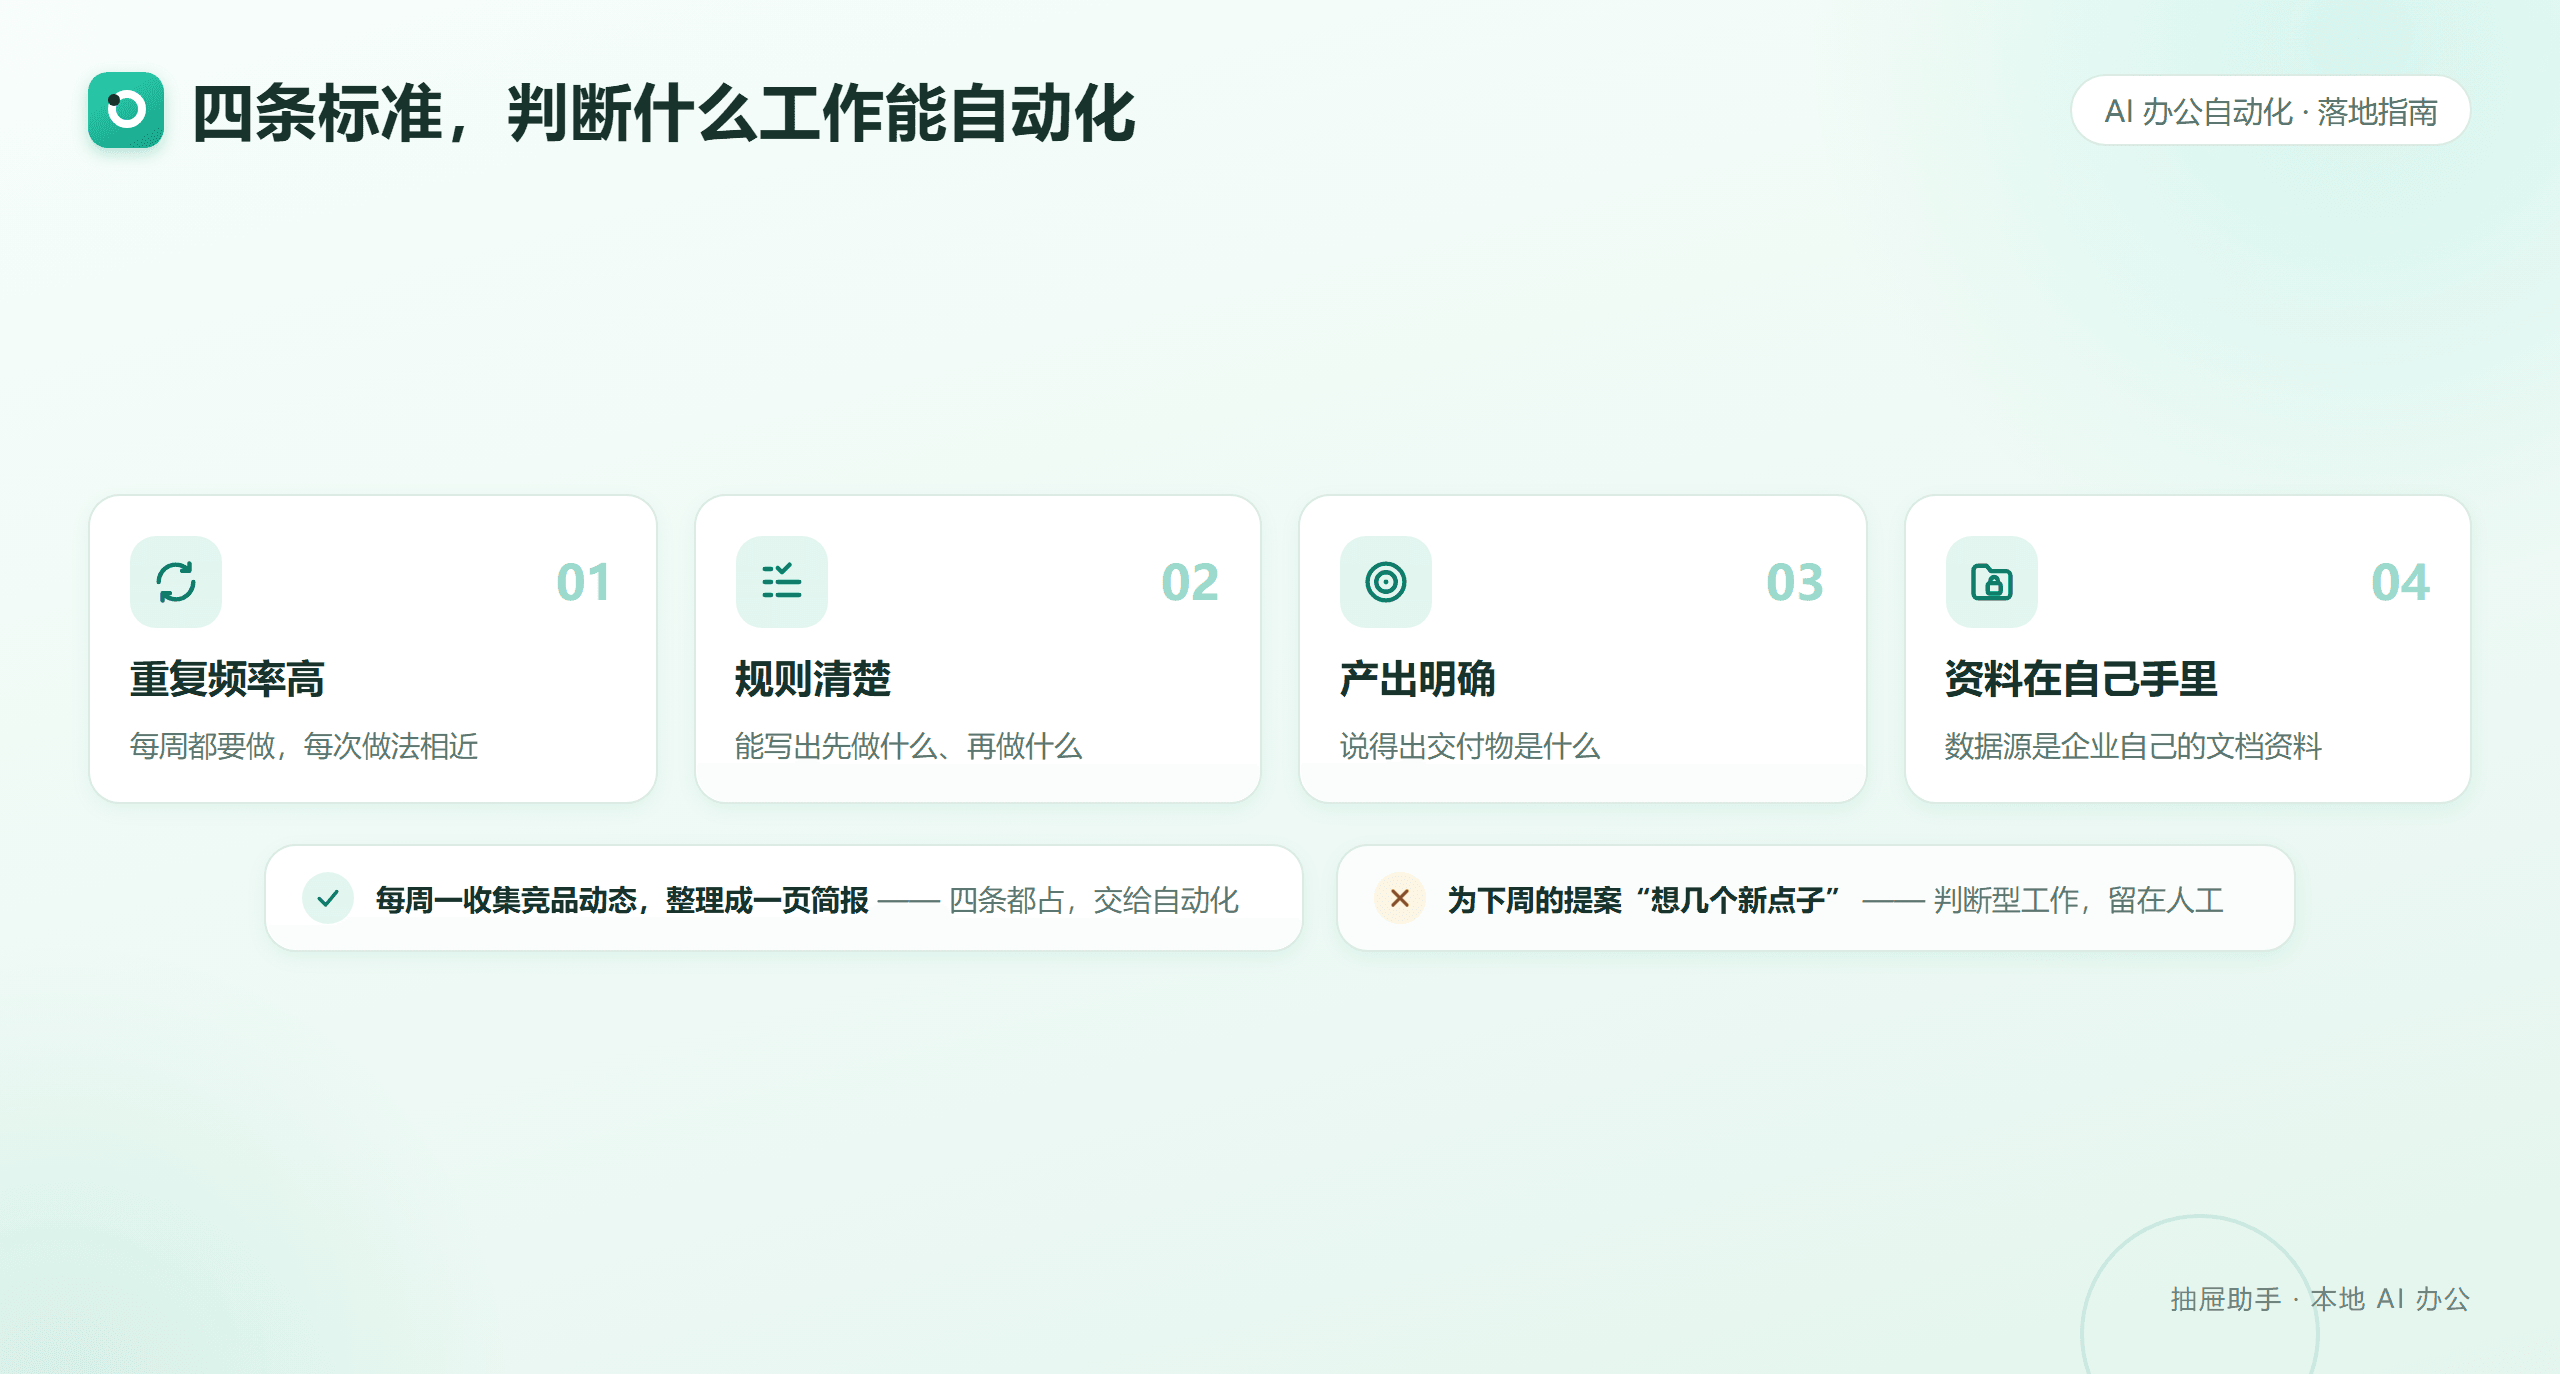2560x1374 pixels.
Task: Select the slide title '四条标准，判断什么工作能自动化'
Action: (x=664, y=113)
